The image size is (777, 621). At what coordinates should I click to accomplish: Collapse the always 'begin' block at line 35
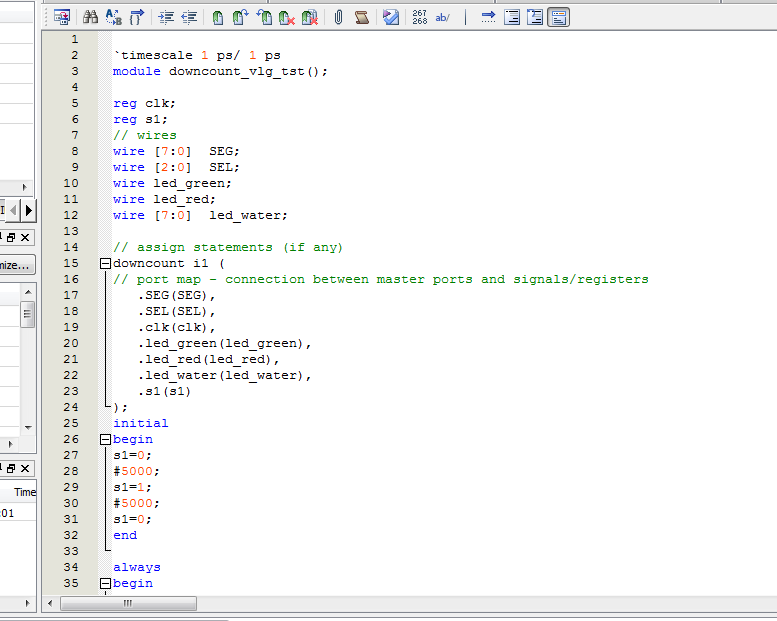coord(104,583)
